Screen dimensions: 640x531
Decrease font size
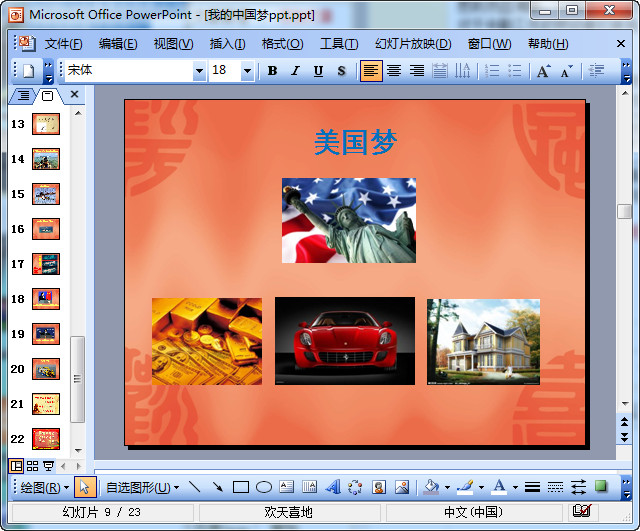pyautogui.click(x=566, y=71)
